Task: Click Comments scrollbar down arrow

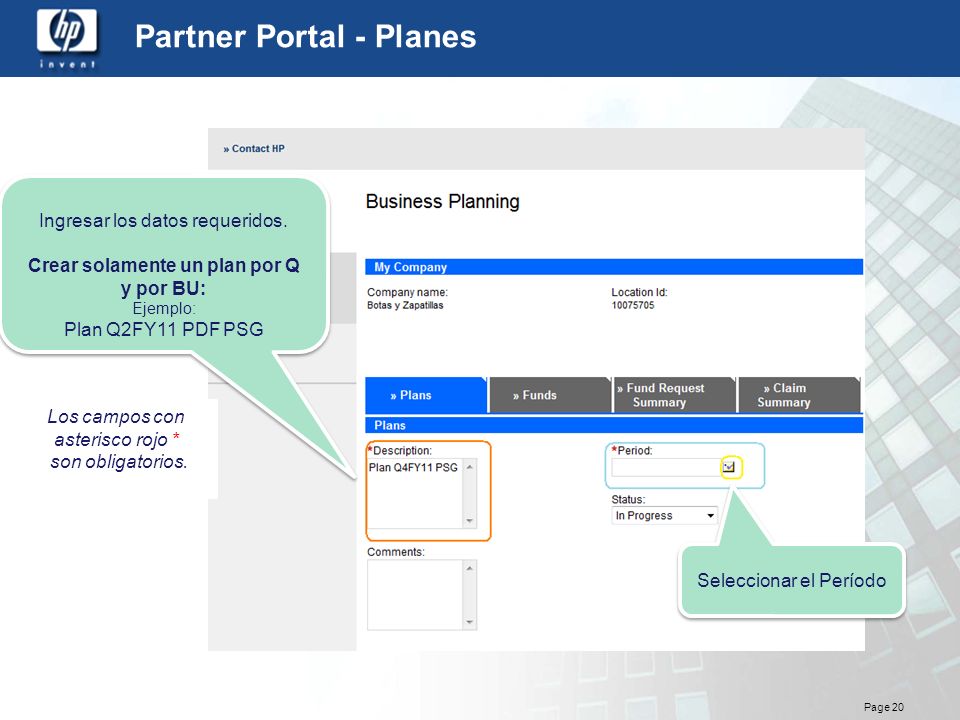Action: tap(470, 623)
